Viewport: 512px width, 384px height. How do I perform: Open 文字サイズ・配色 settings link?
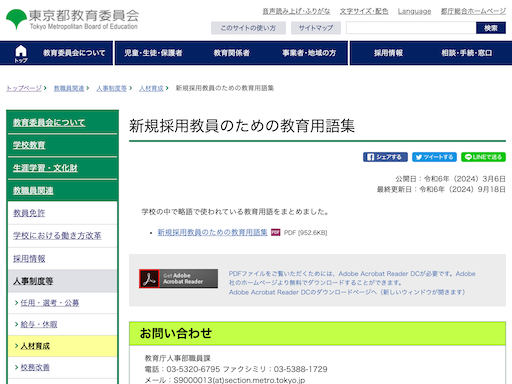[364, 11]
